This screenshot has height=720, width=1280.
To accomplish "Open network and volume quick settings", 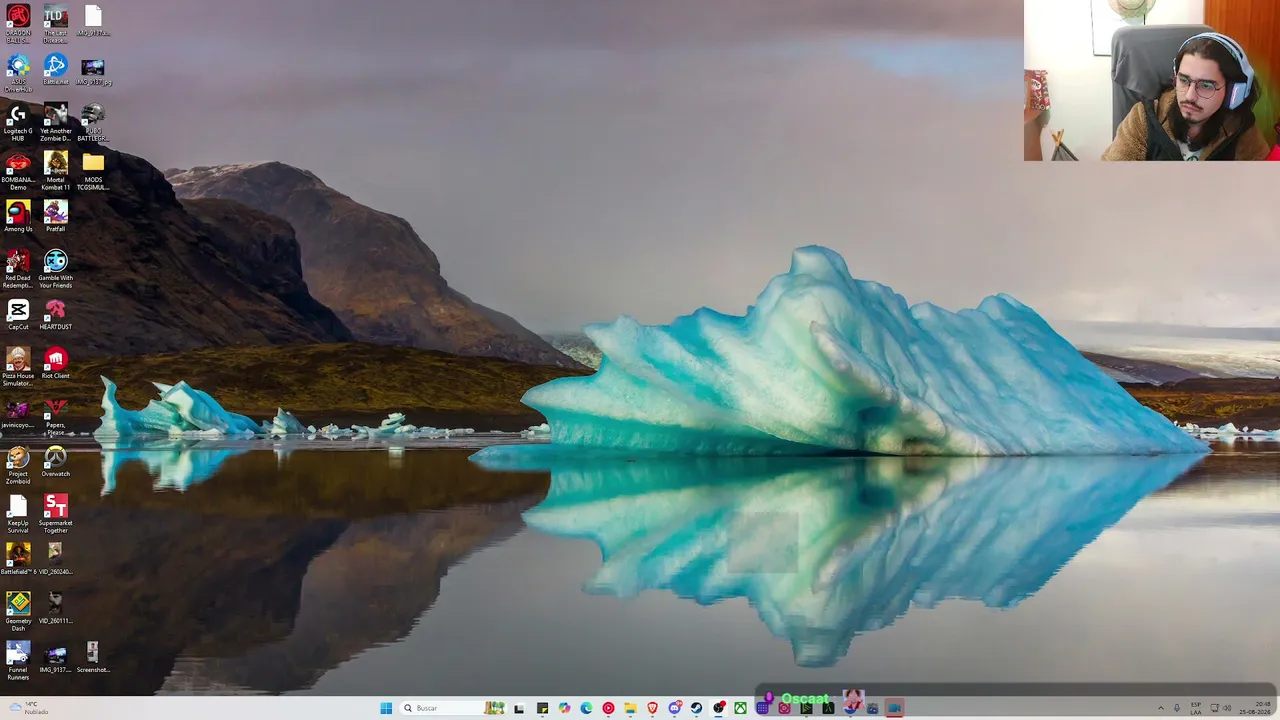I will click(x=1221, y=708).
